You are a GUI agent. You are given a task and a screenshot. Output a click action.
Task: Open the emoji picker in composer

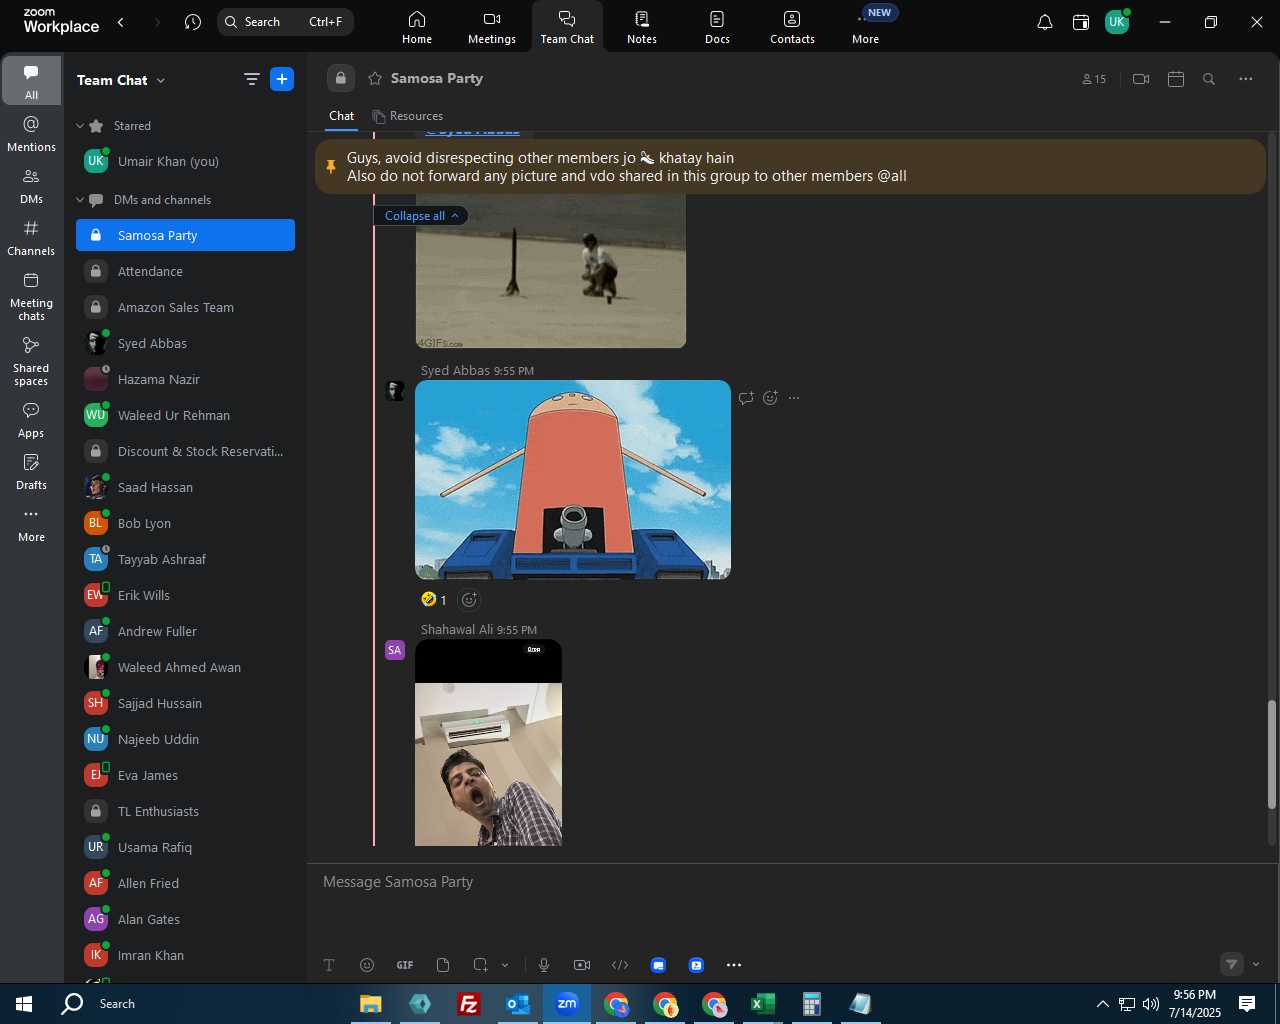tap(367, 965)
